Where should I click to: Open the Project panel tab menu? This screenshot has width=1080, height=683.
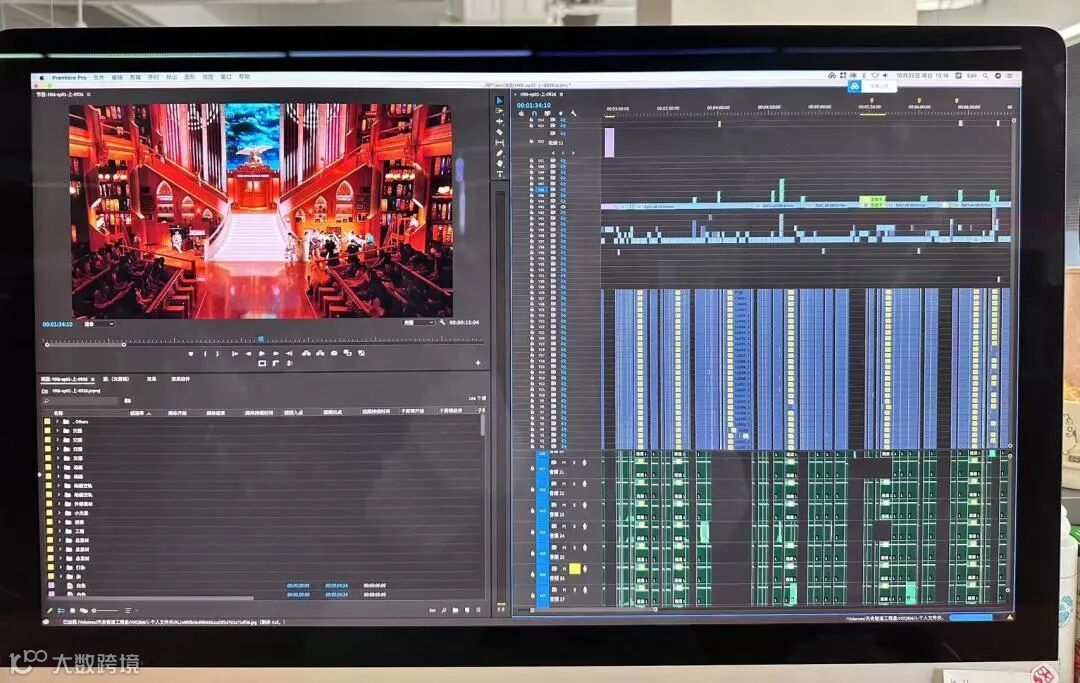(92, 379)
